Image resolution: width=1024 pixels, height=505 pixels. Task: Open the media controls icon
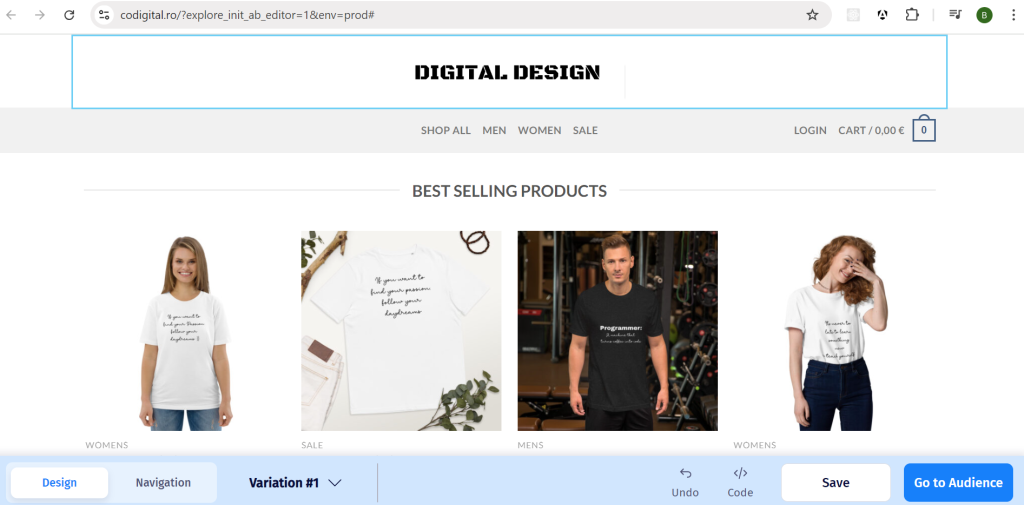tap(955, 15)
